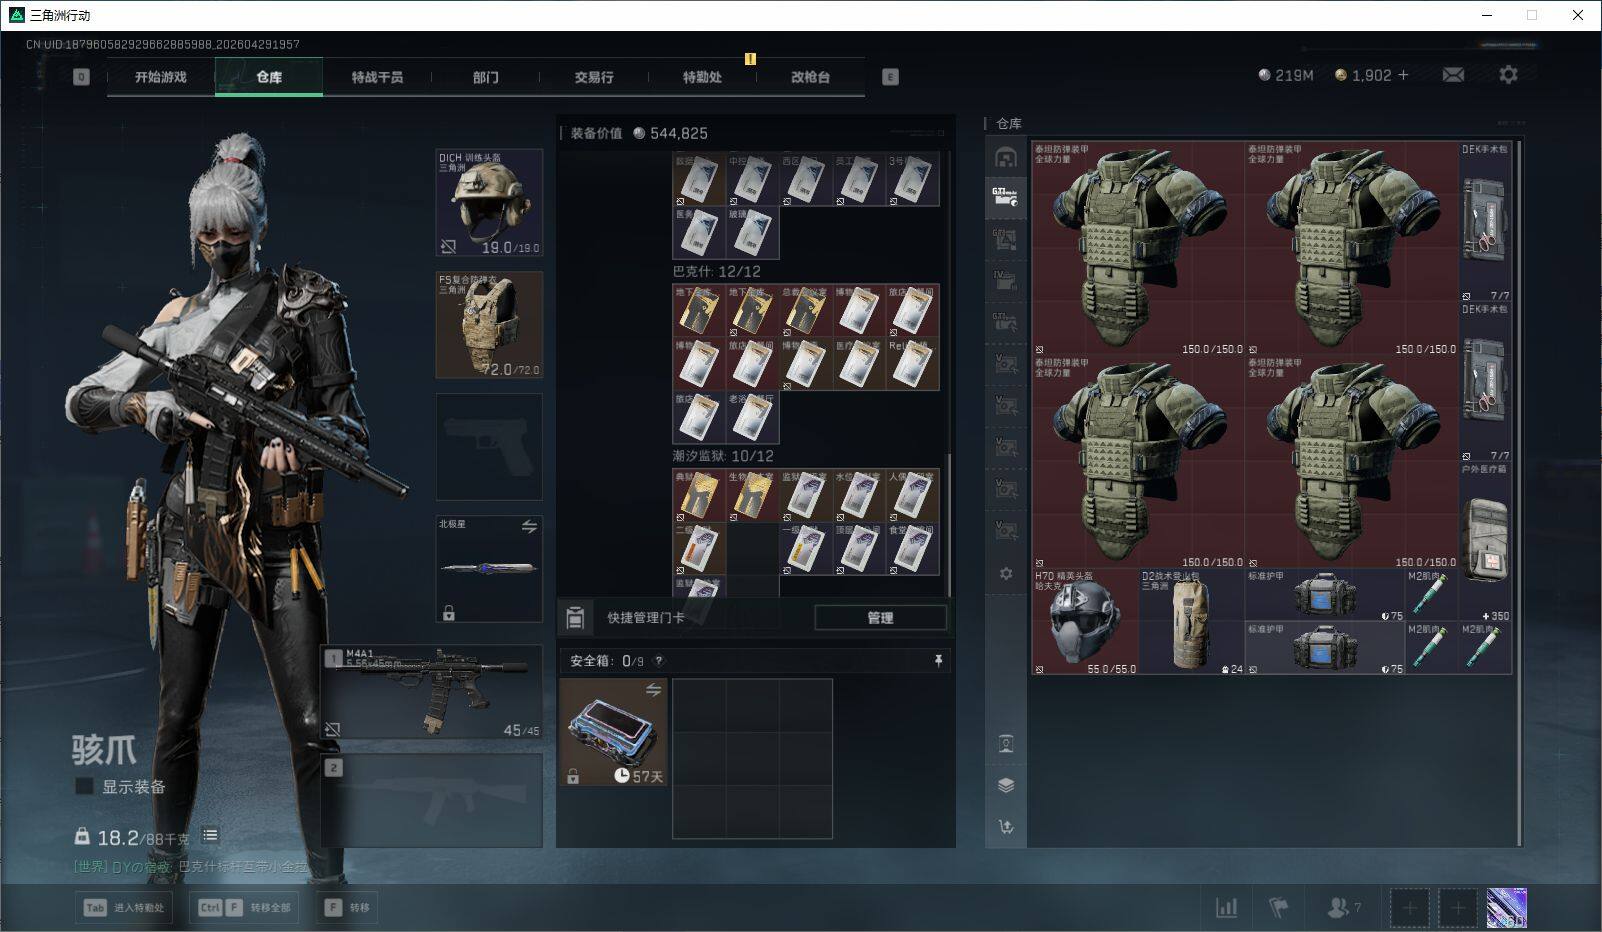
Task: Toggle the 显示装备 checkbox
Action: coord(85,787)
